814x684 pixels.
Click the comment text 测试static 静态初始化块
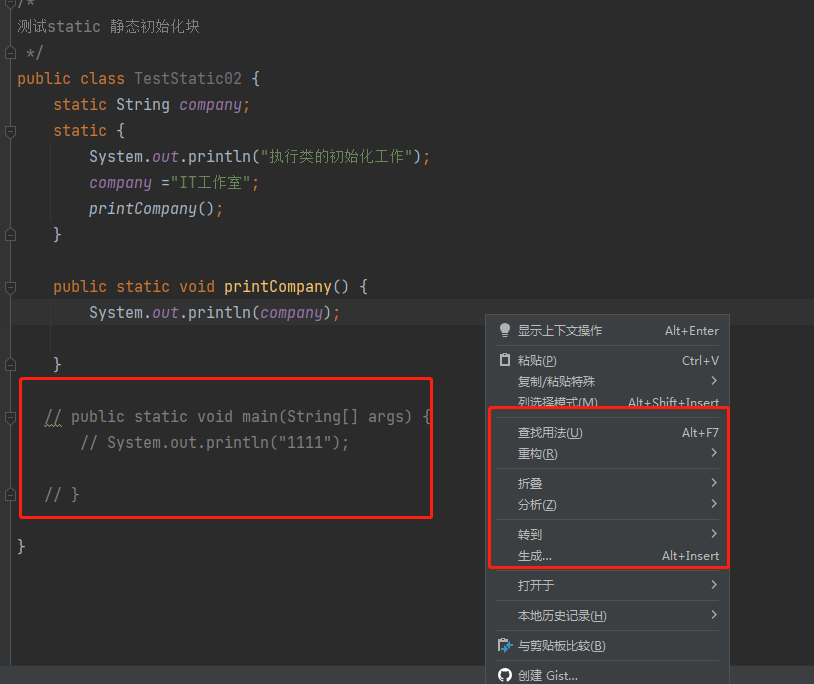coord(108,26)
